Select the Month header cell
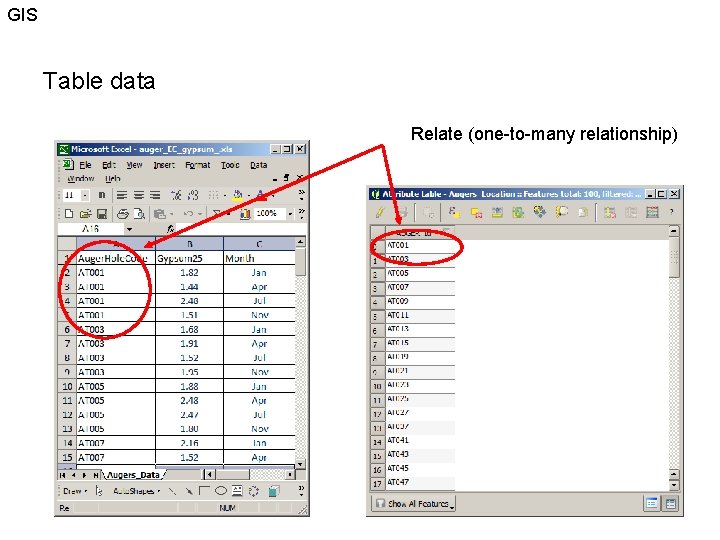Screen dimensions: 720x540 (259, 258)
